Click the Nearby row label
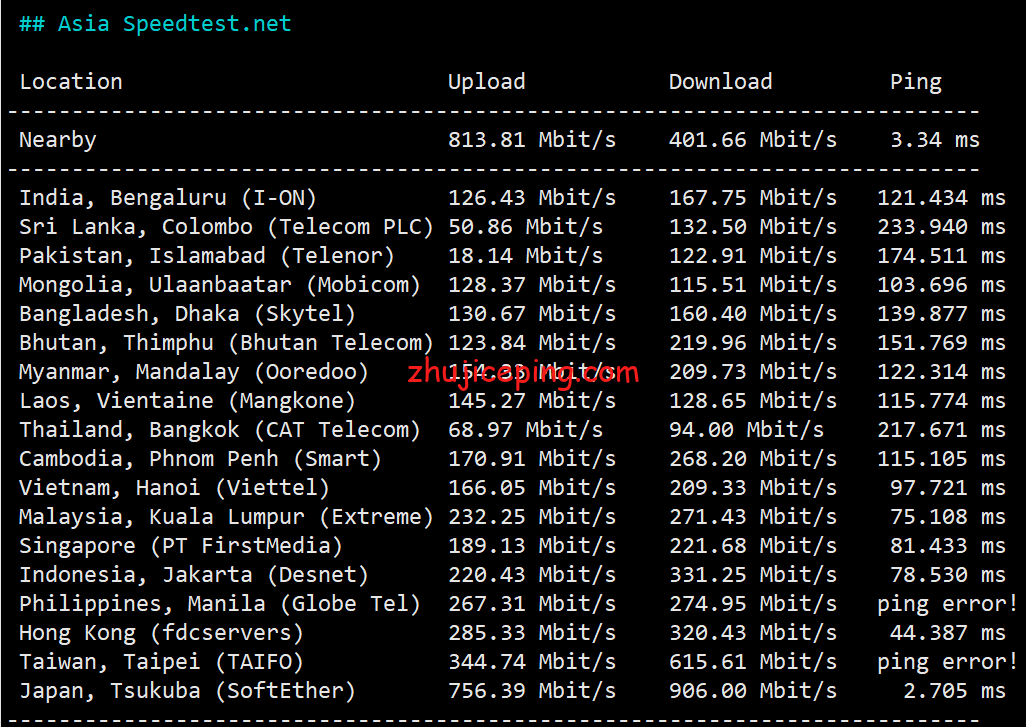This screenshot has width=1026, height=727. (58, 140)
